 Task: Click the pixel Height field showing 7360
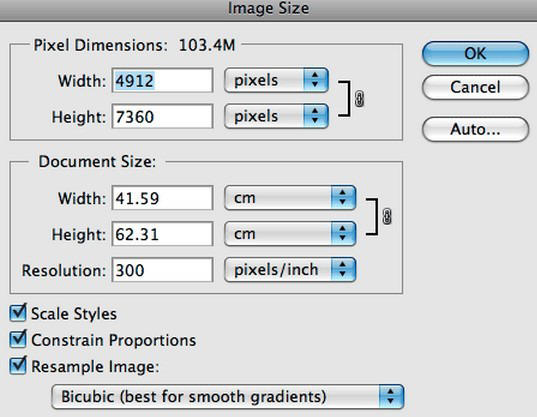[162, 116]
